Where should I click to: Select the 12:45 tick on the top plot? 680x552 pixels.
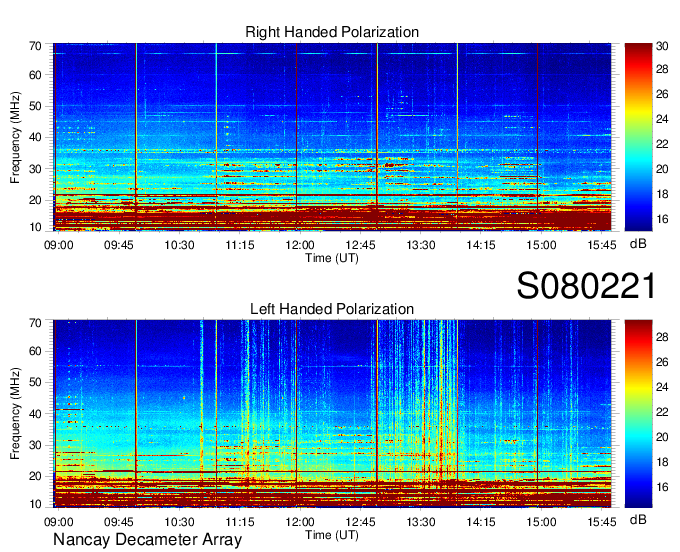pos(360,245)
